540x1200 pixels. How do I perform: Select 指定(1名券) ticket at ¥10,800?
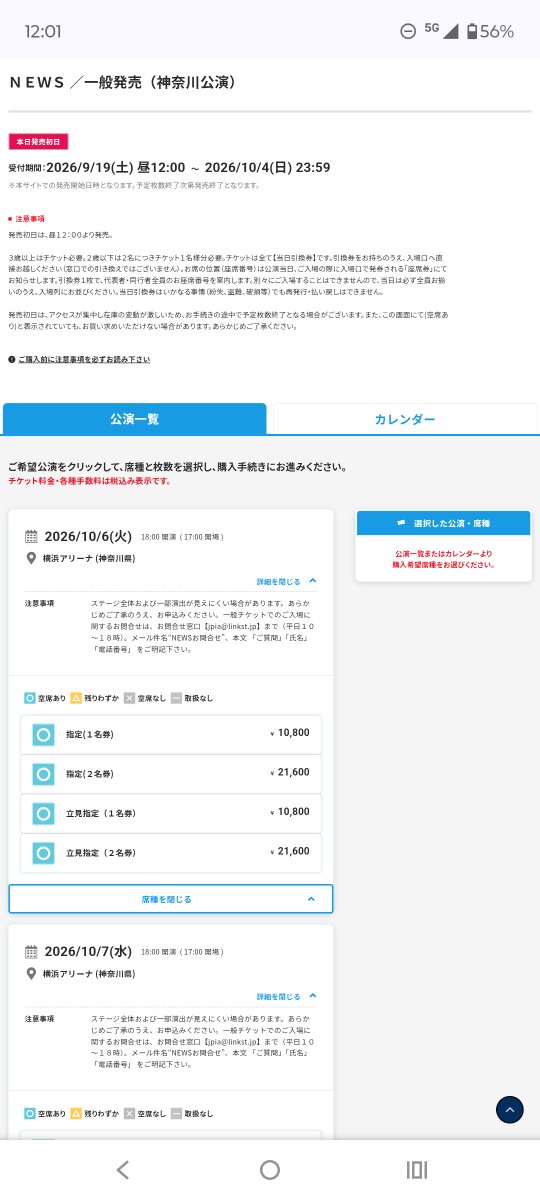[x=171, y=734]
